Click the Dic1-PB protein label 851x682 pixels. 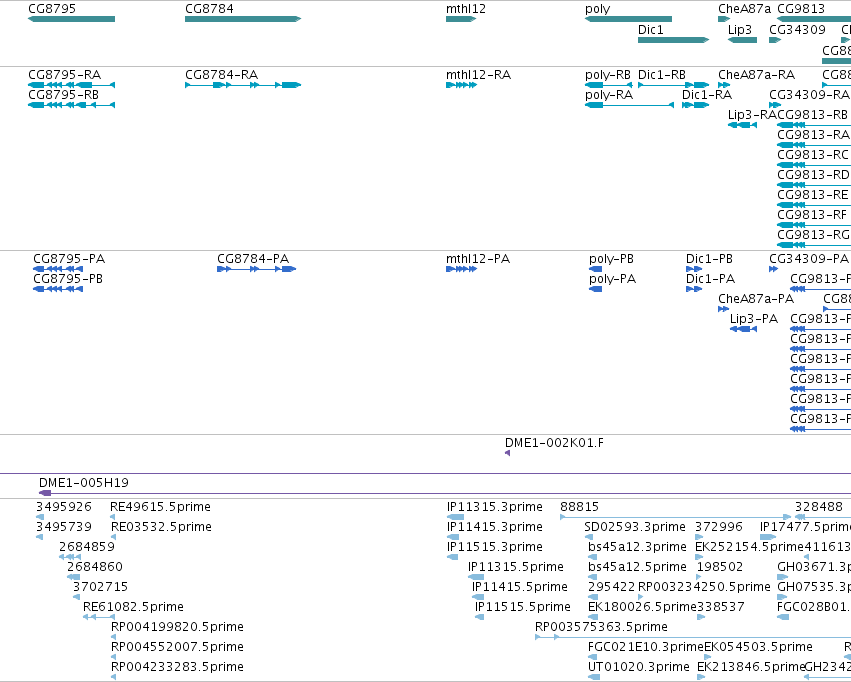(709, 259)
